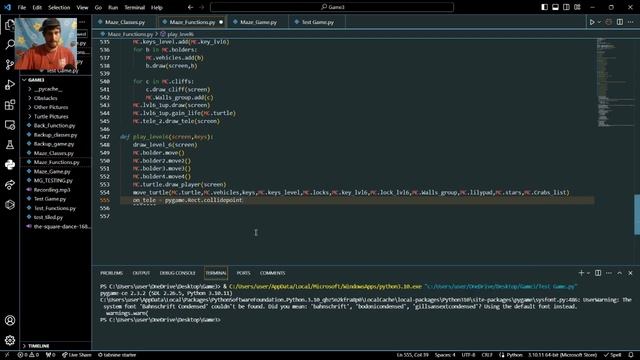
Task: Click tabnine starter in the status bar
Action: pos(117,355)
